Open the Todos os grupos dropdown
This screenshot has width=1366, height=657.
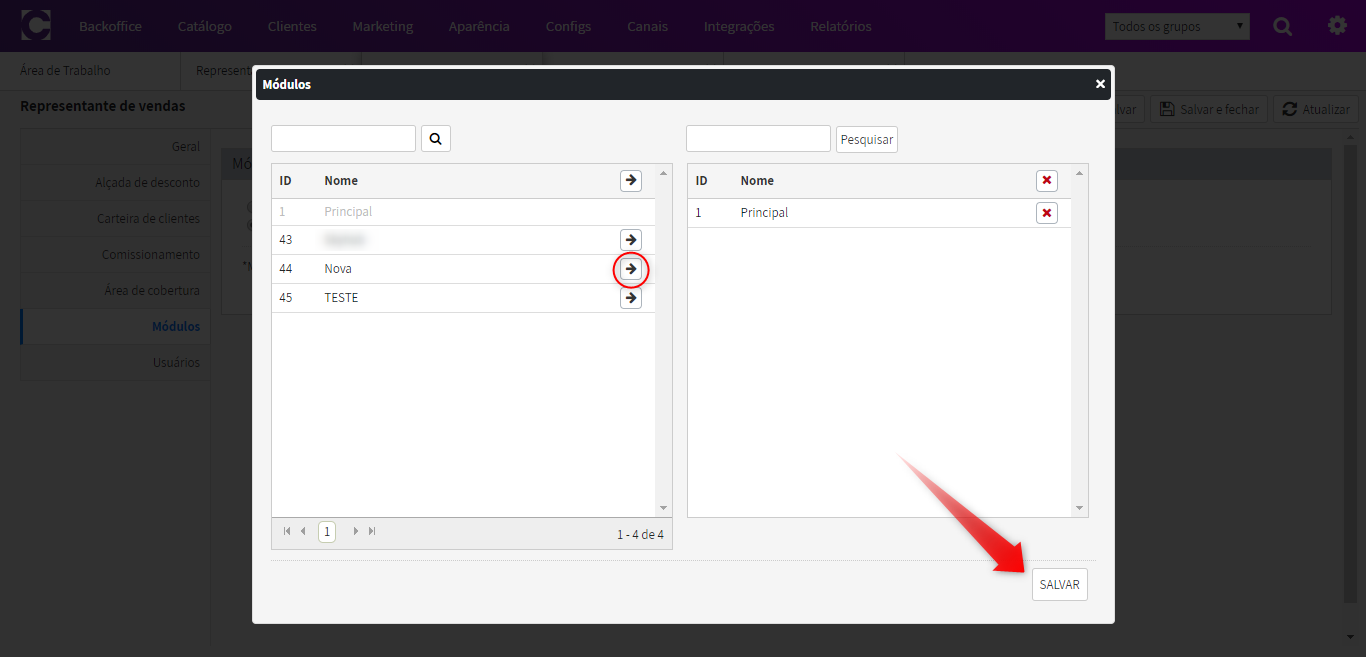[1177, 26]
